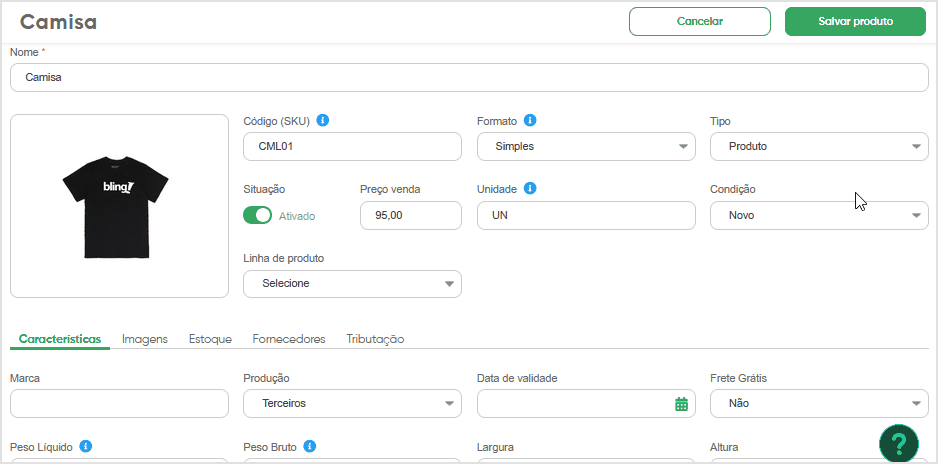Open the Formato dropdown showing Simples

[586, 146]
